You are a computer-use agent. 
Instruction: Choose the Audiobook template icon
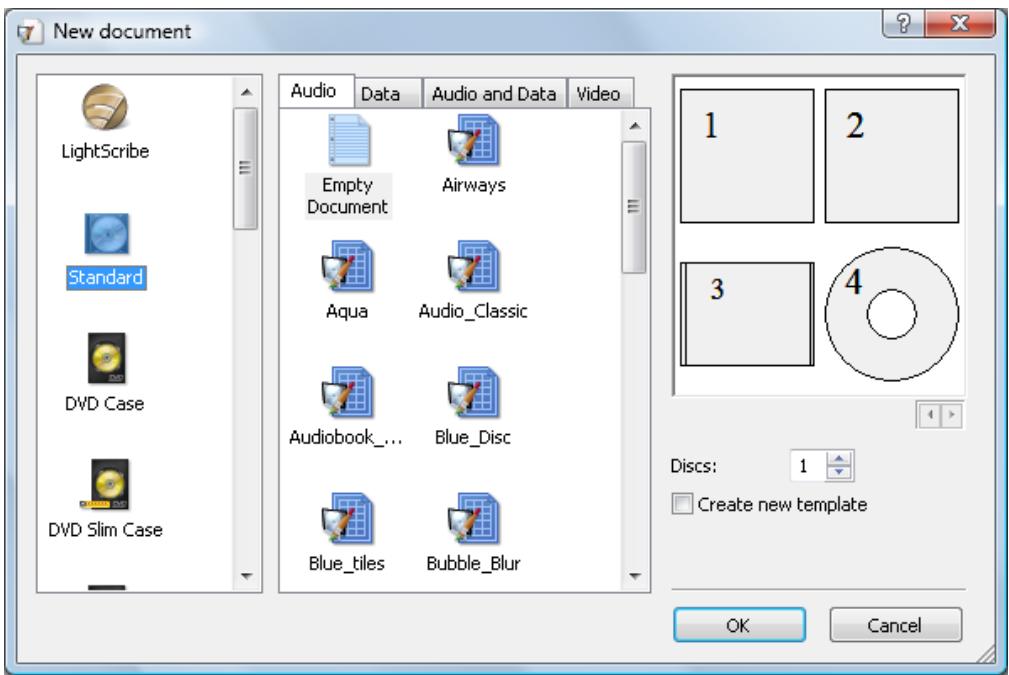coord(347,393)
